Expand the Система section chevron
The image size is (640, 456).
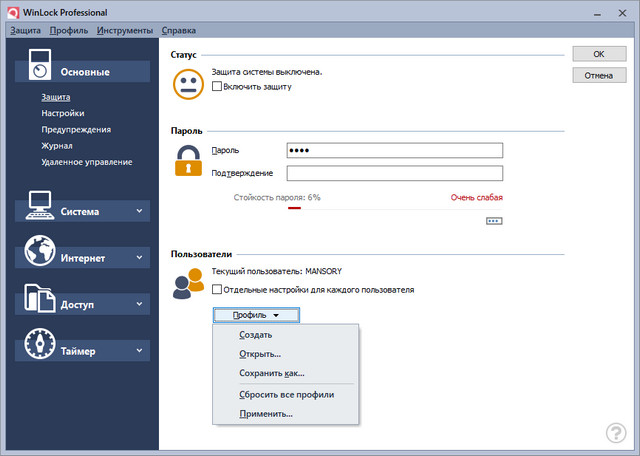pos(139,211)
